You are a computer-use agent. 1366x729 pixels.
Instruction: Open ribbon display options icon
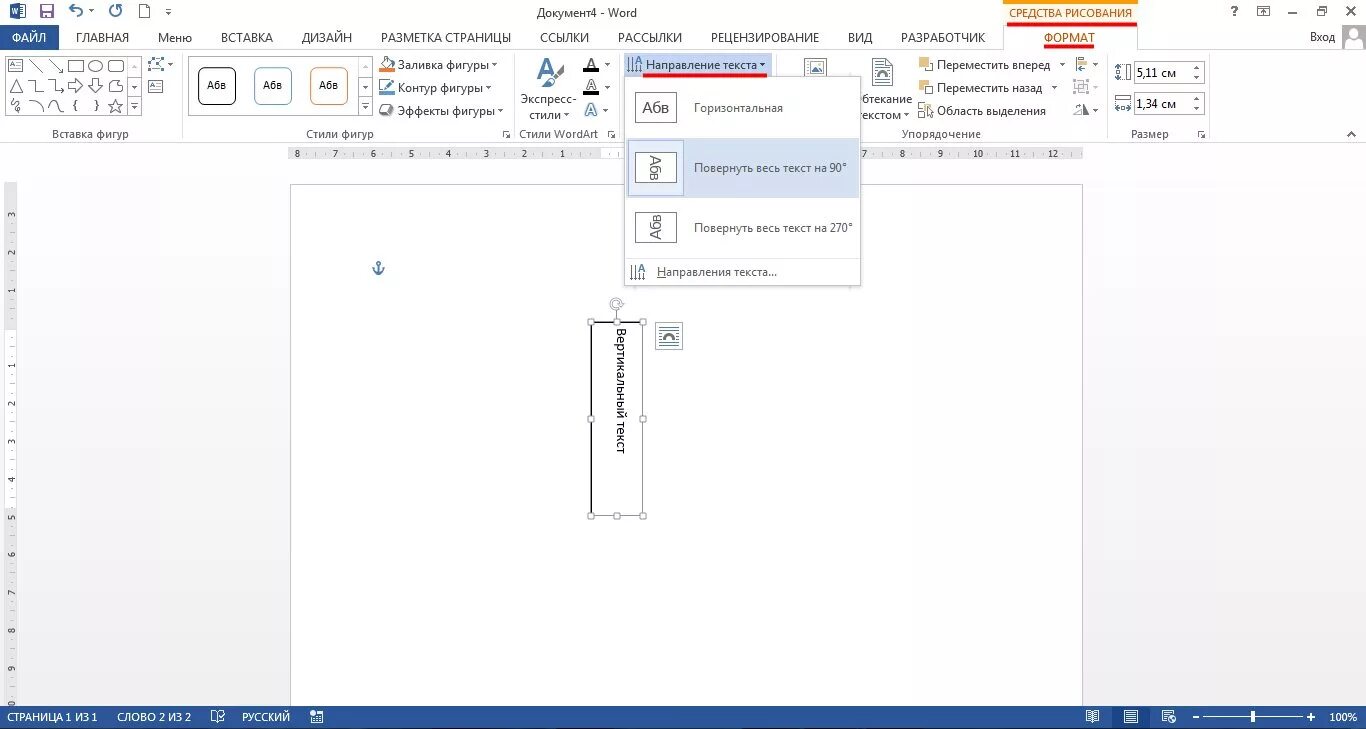(1264, 11)
